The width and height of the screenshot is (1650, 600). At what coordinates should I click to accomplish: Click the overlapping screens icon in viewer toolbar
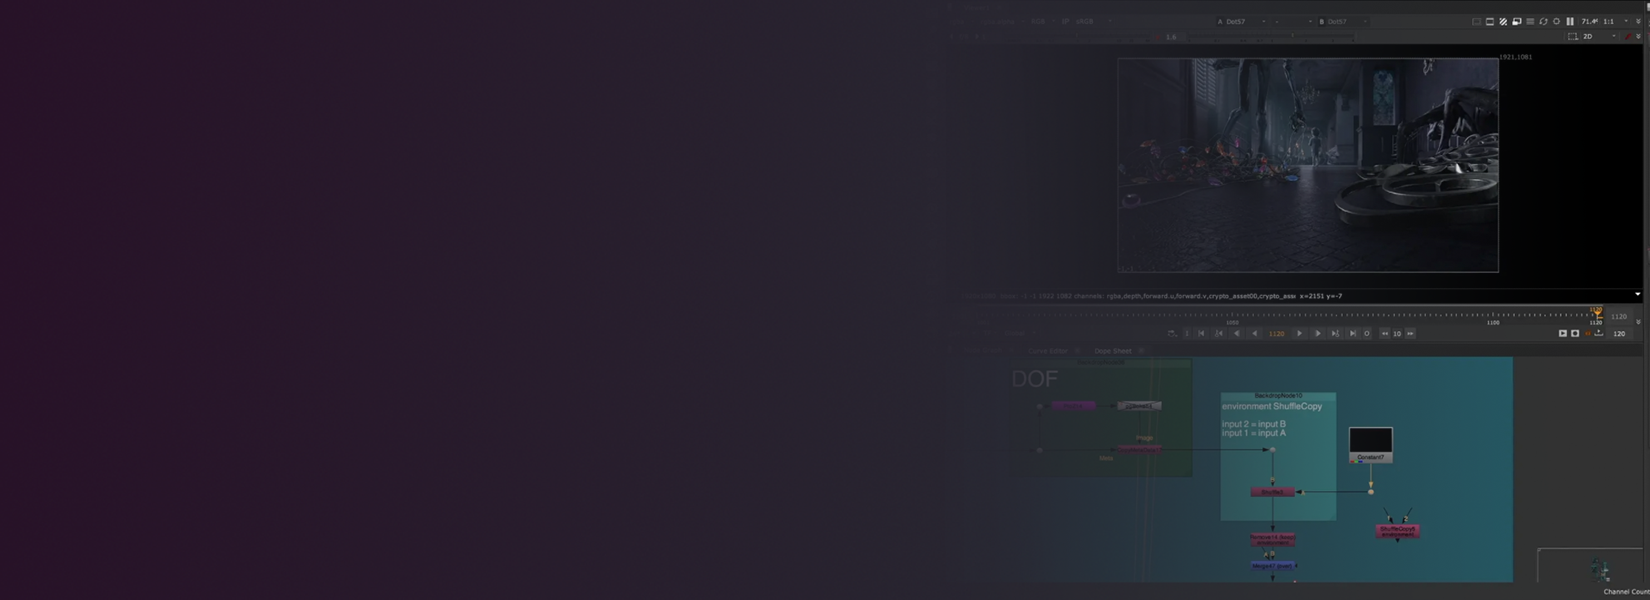click(x=1516, y=21)
